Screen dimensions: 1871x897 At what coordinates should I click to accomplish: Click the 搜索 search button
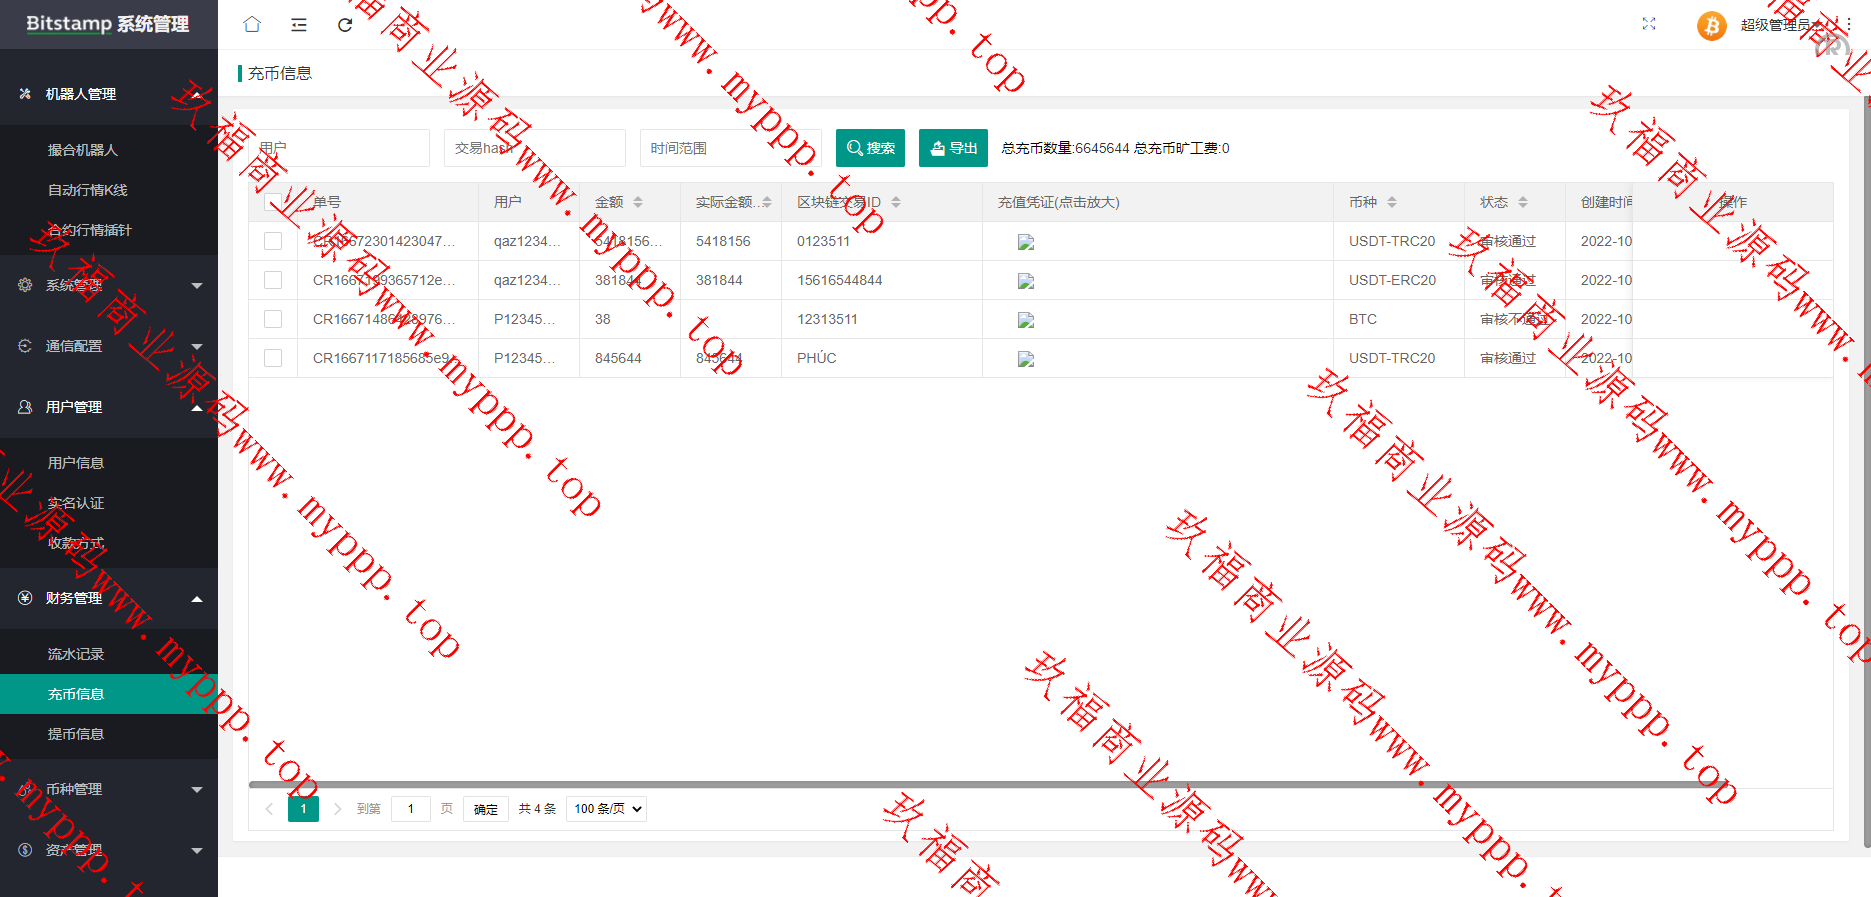[870, 148]
